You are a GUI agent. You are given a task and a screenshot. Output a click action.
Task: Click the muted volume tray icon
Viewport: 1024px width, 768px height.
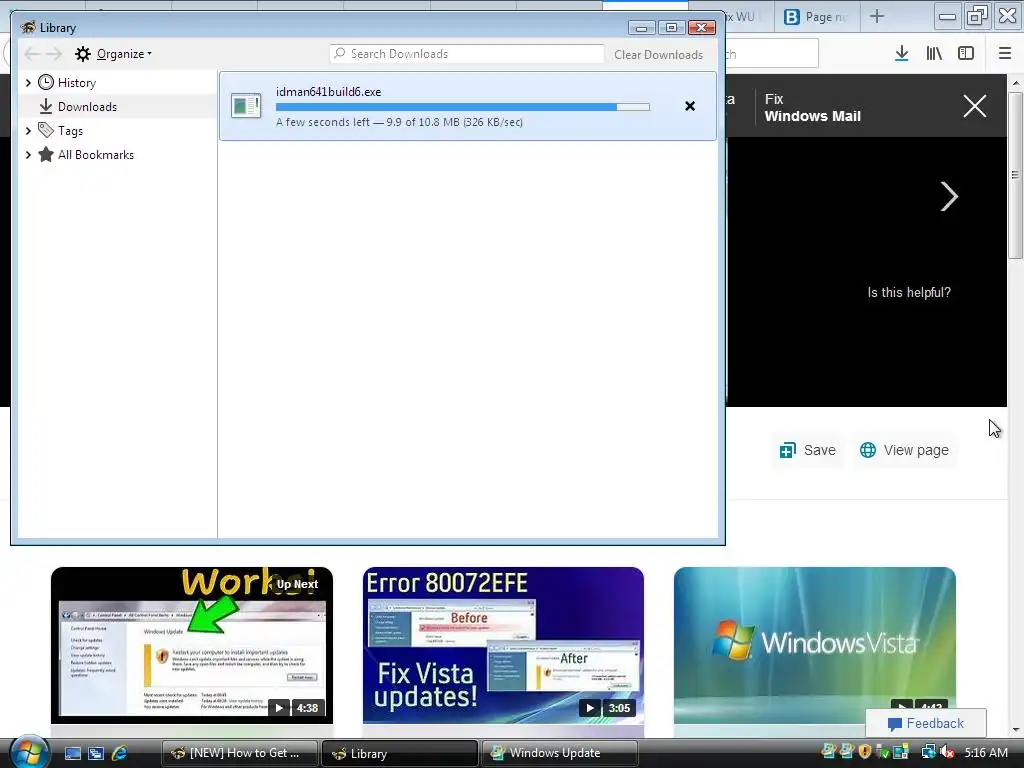947,752
